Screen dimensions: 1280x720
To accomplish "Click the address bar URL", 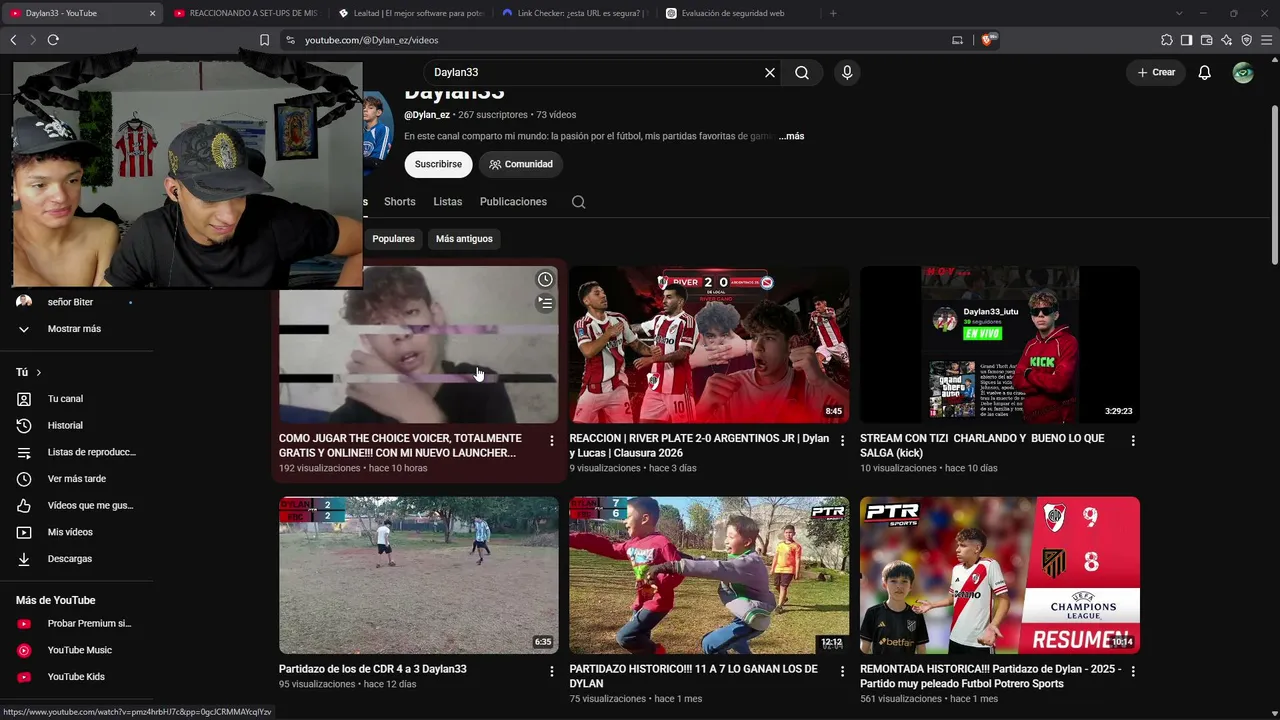I will coord(372,40).
